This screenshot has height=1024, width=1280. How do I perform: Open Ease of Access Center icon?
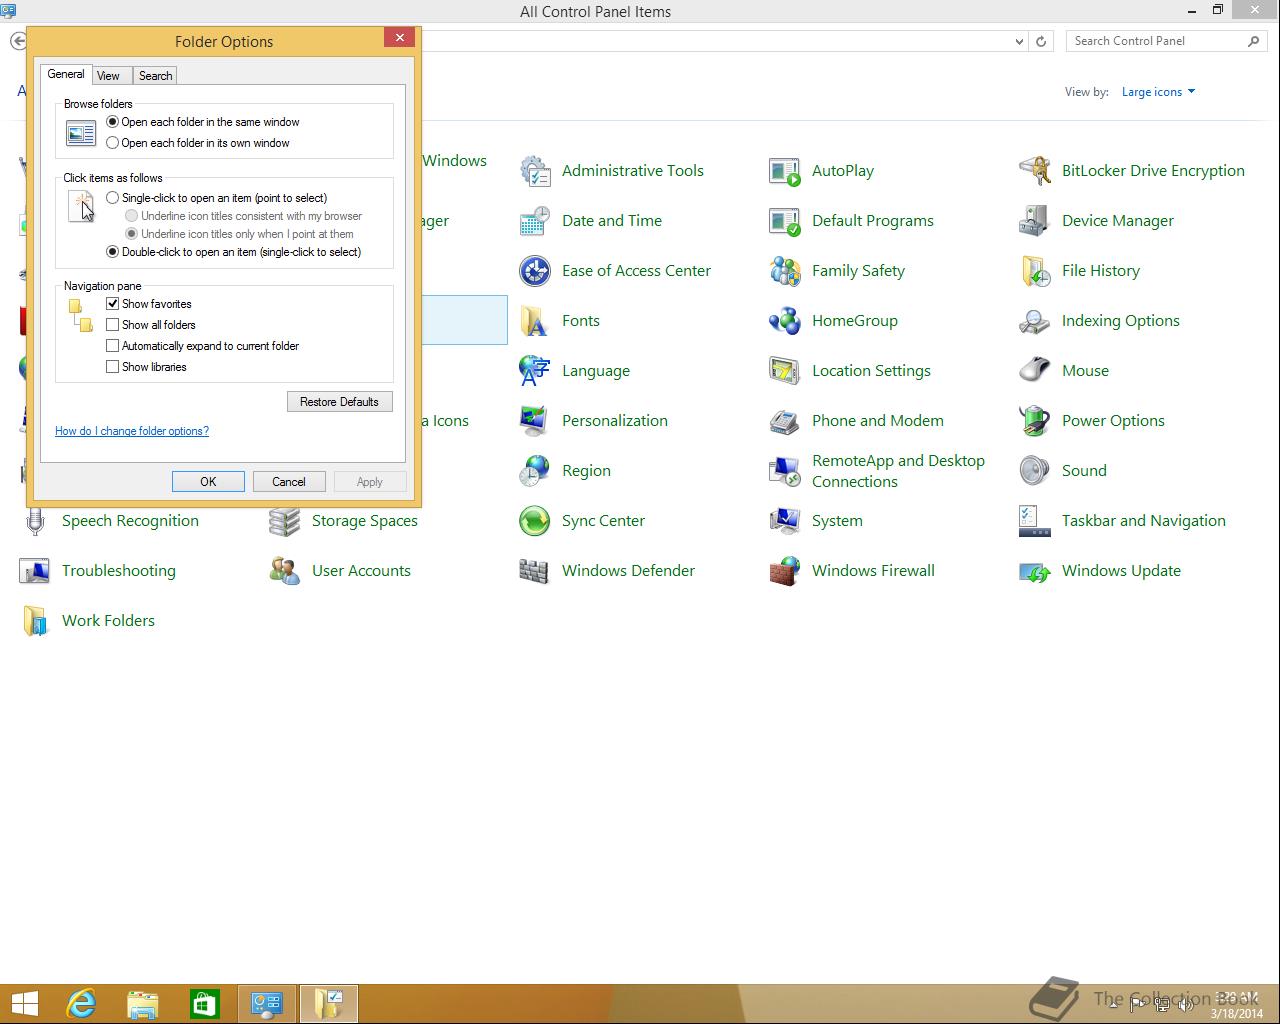coord(535,271)
